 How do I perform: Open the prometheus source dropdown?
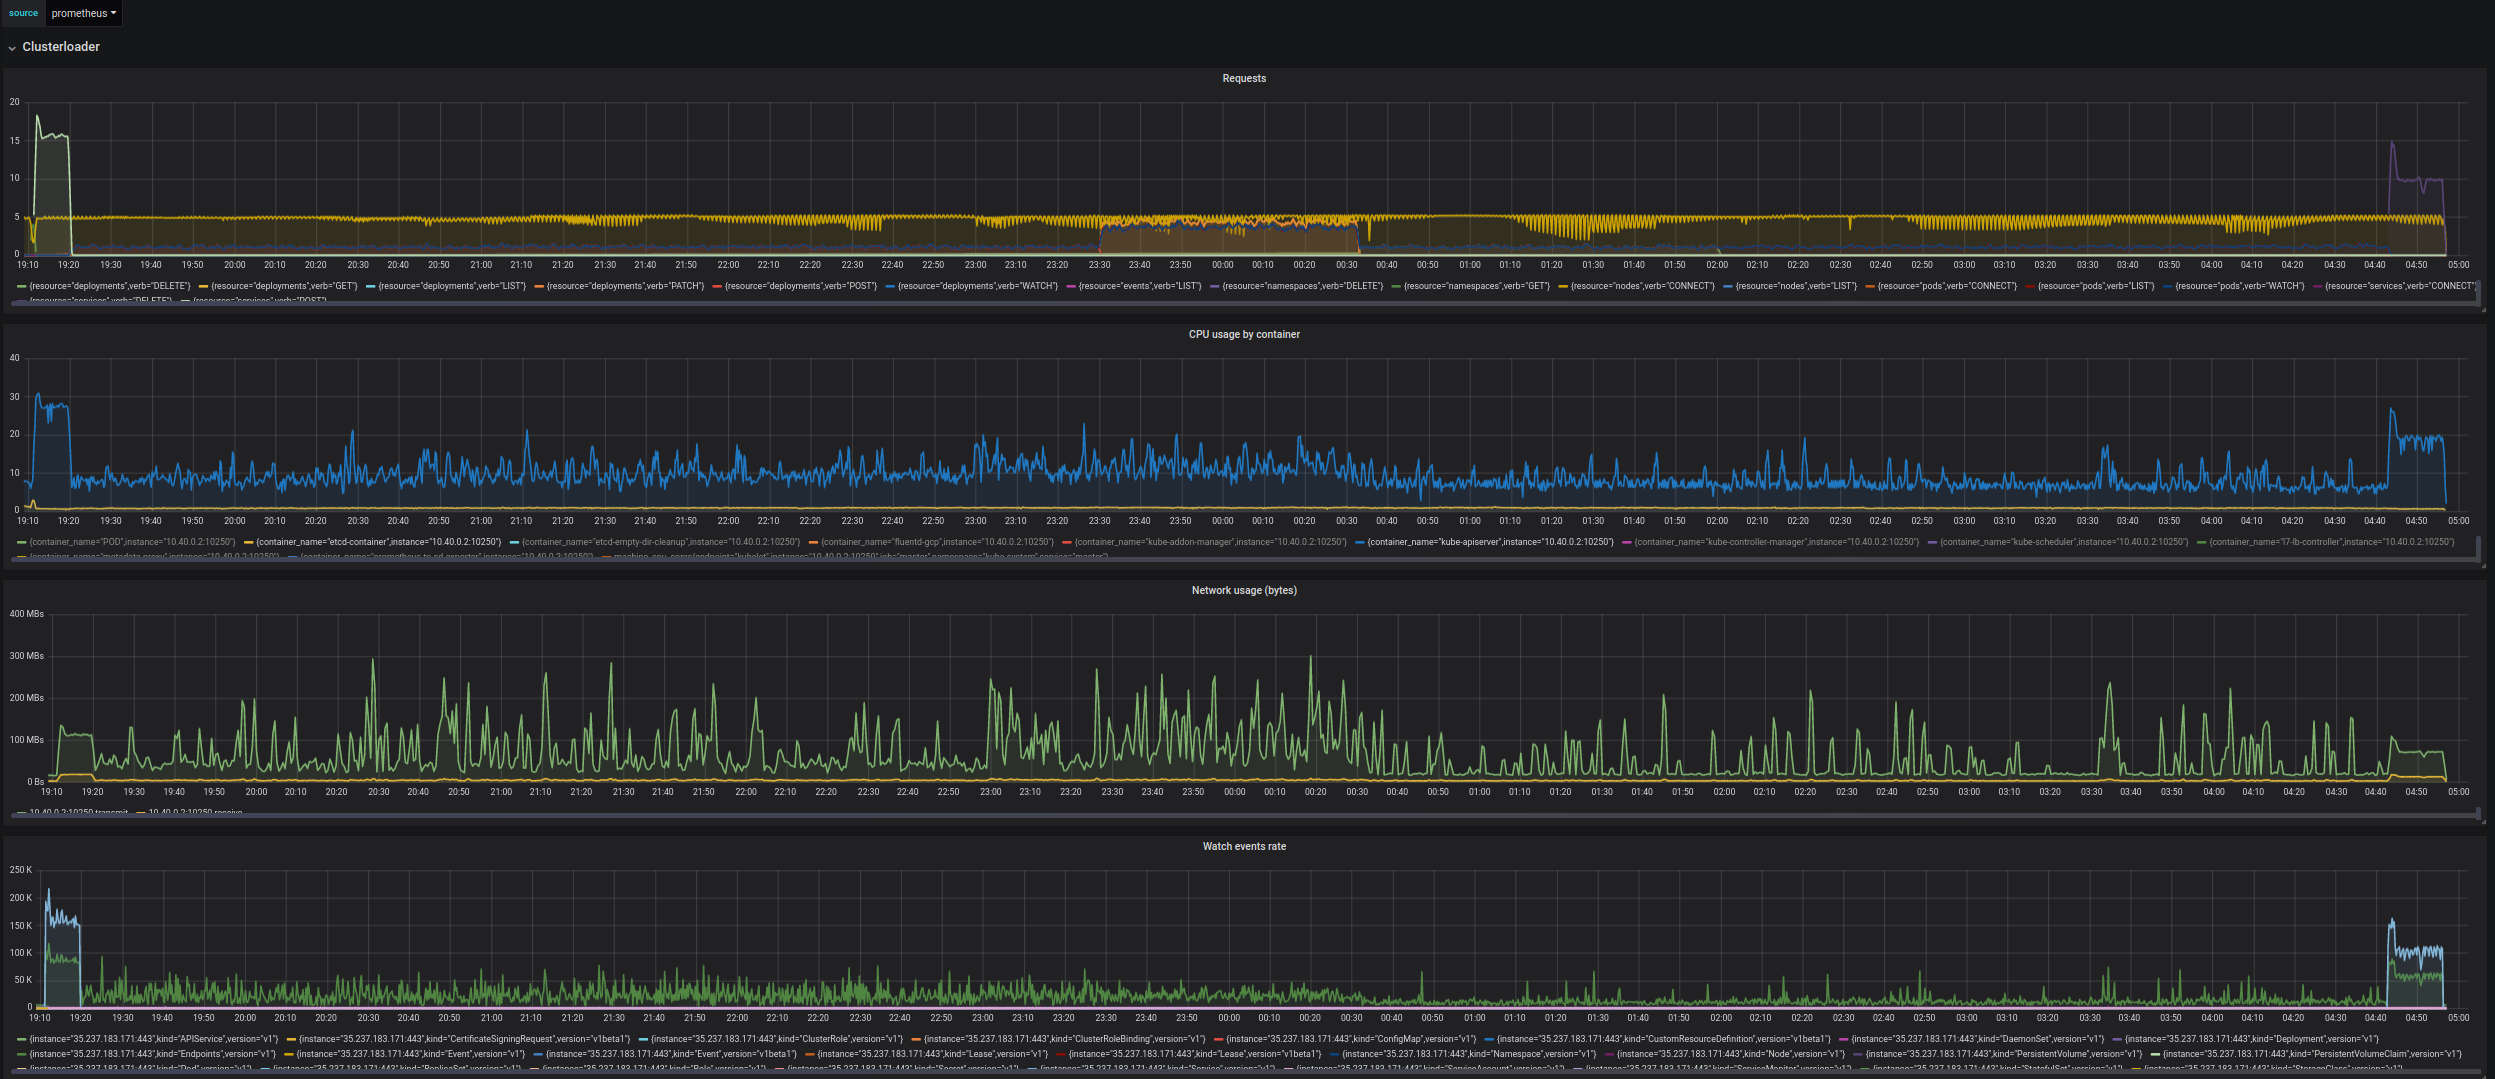click(84, 13)
